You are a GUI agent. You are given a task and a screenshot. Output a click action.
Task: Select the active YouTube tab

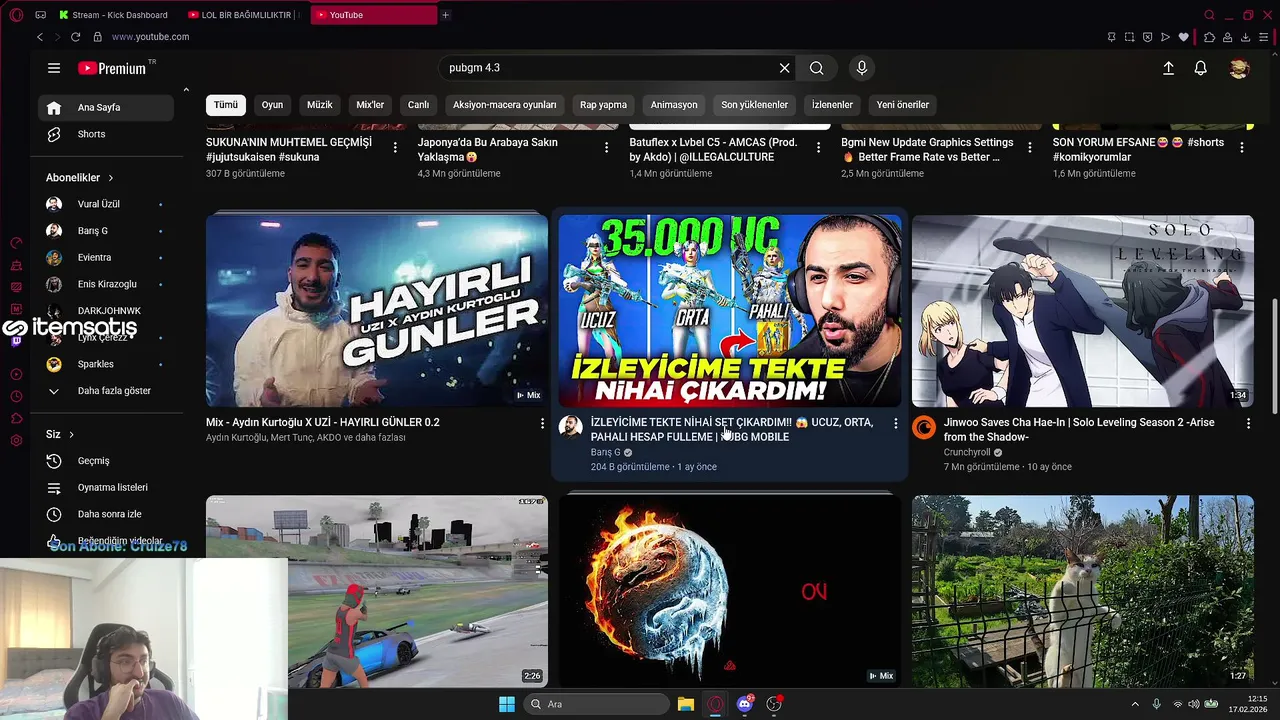pos(373,15)
